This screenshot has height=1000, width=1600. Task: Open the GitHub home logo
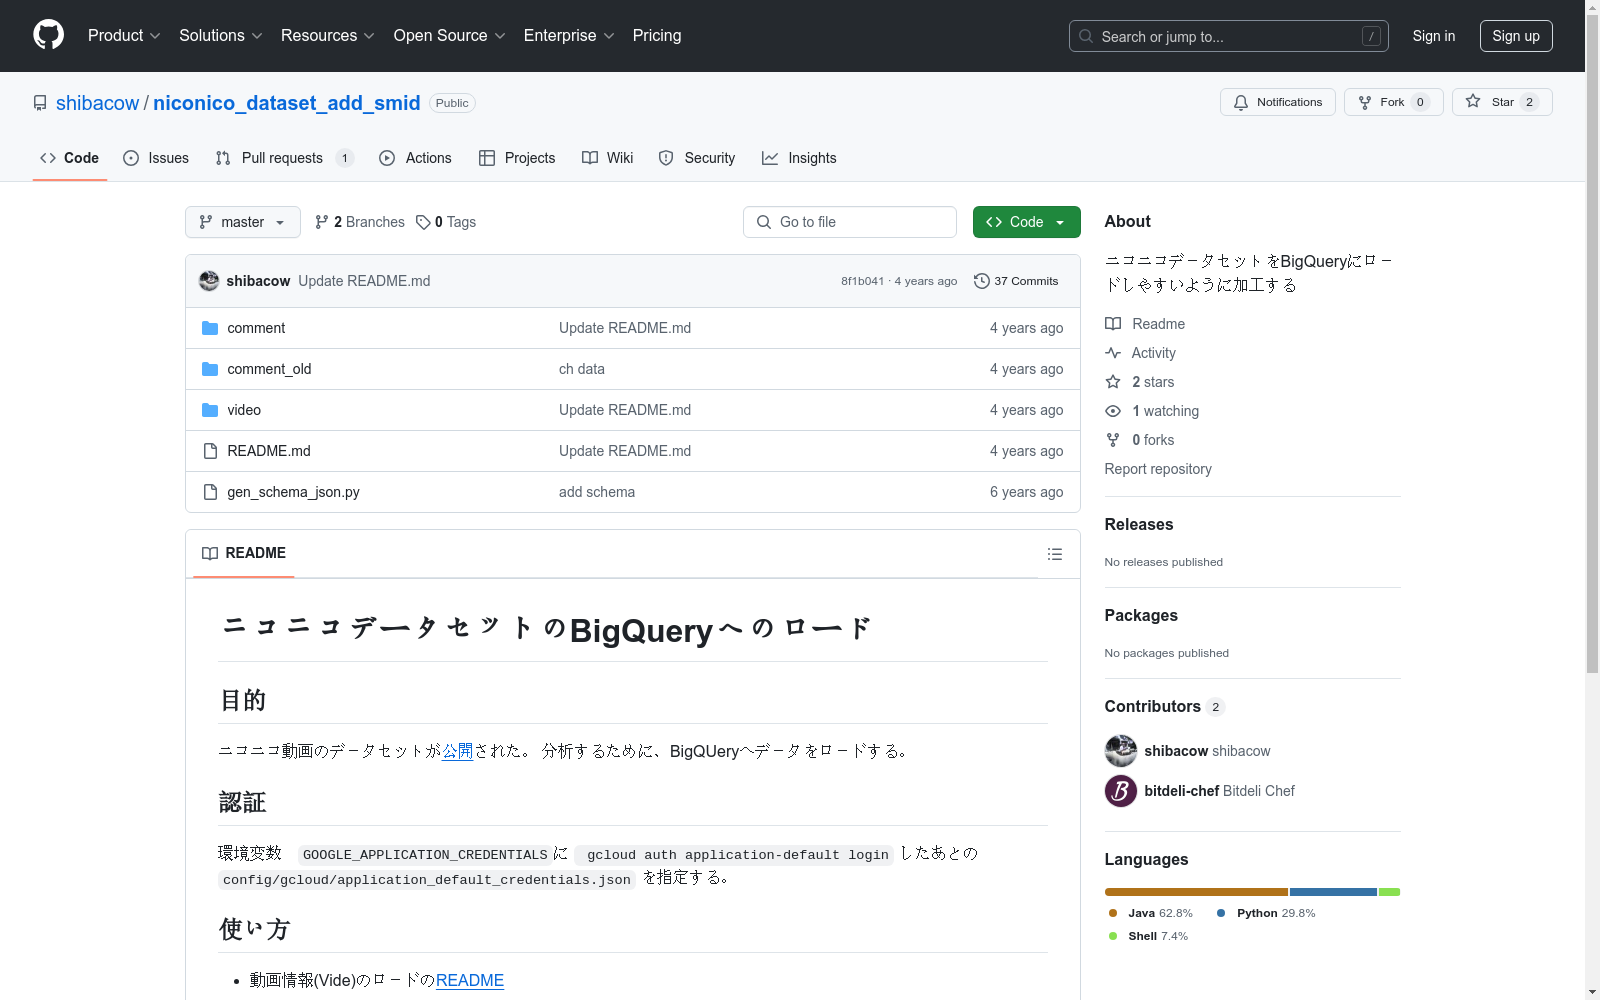click(x=48, y=35)
